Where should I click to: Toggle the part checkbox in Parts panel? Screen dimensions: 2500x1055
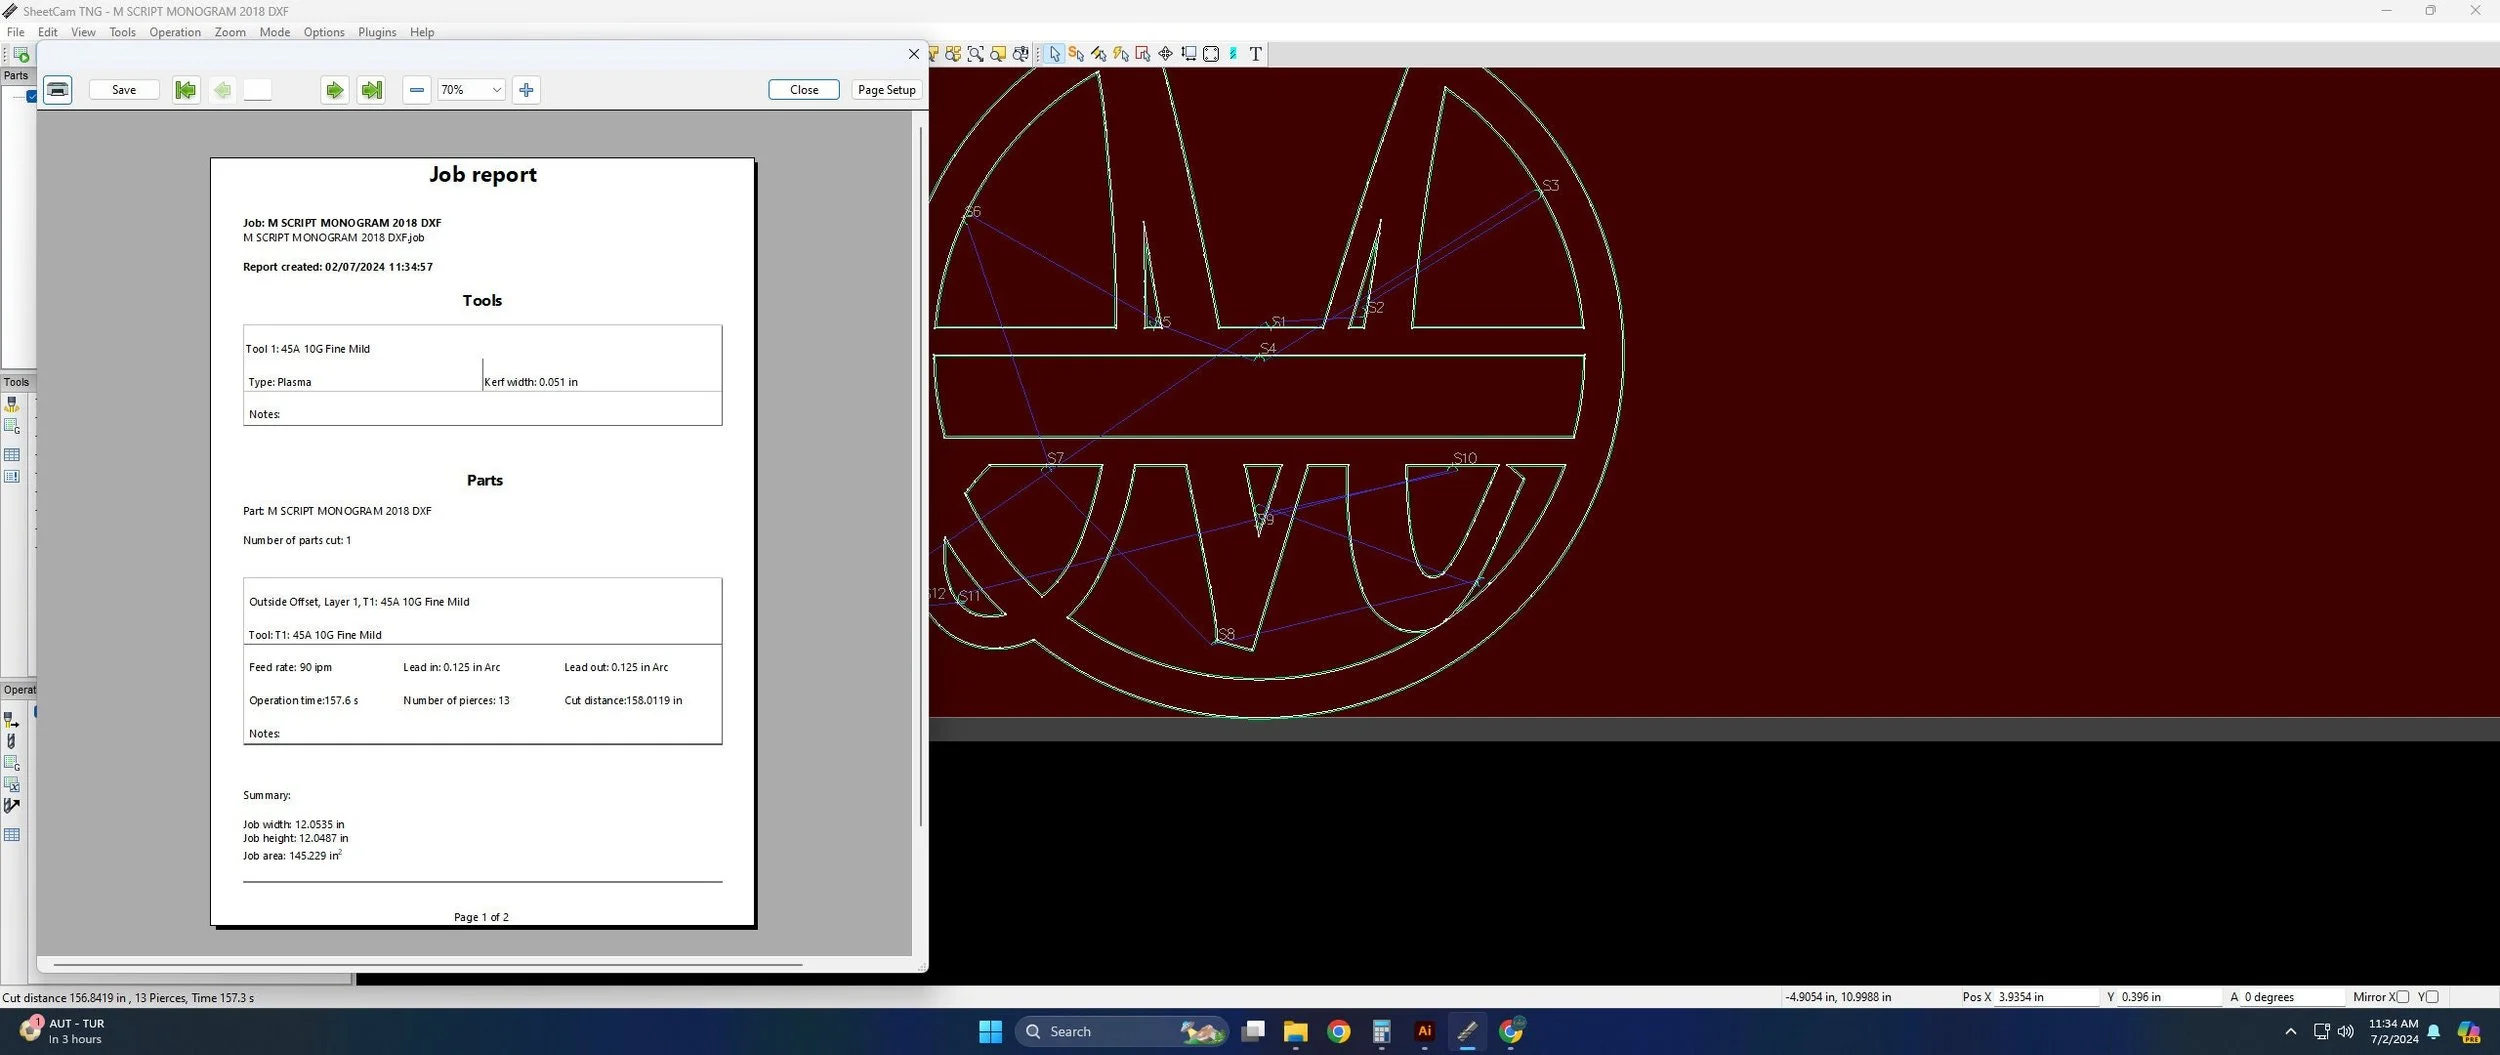(x=32, y=97)
